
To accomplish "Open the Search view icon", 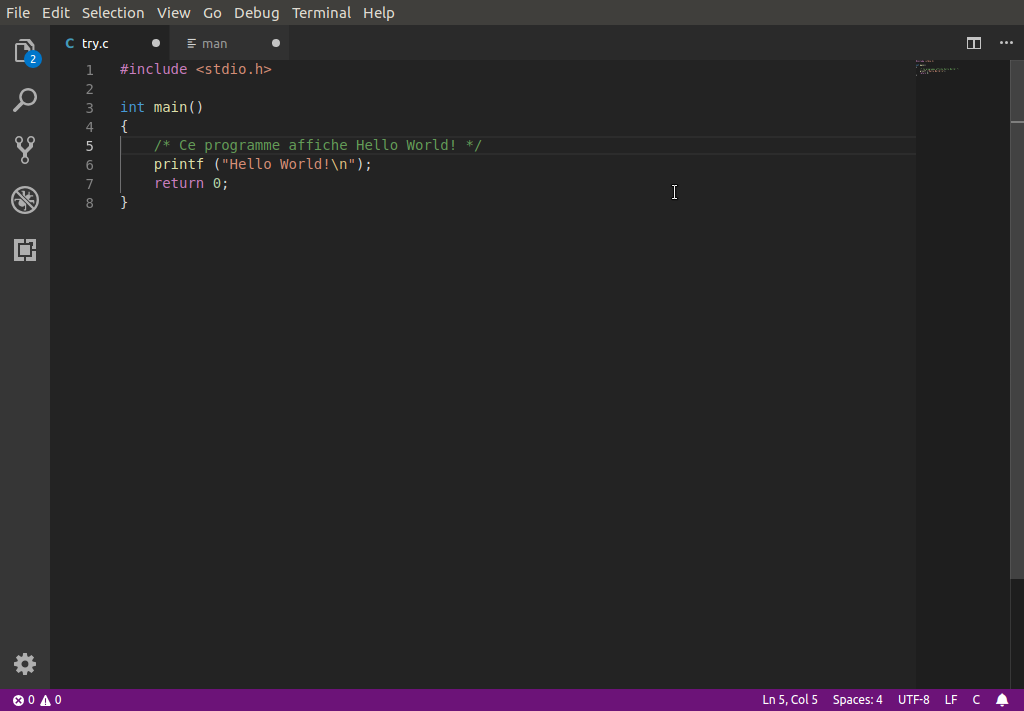I will 25,100.
